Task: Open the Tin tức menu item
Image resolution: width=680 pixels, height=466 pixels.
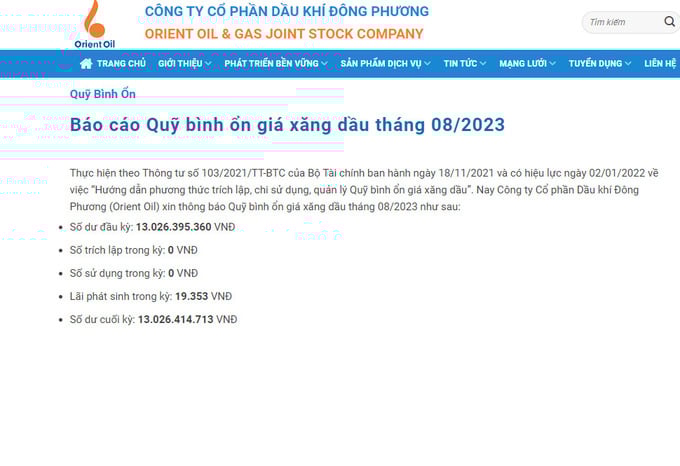Action: (460, 63)
